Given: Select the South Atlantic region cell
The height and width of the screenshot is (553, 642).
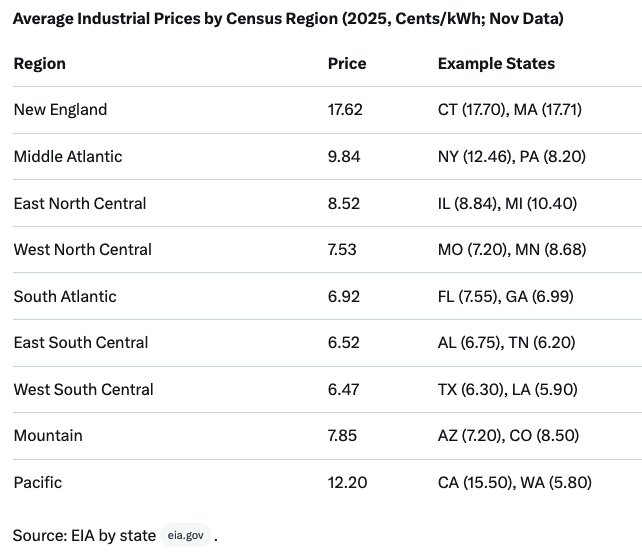Looking at the screenshot, I should [x=65, y=296].
